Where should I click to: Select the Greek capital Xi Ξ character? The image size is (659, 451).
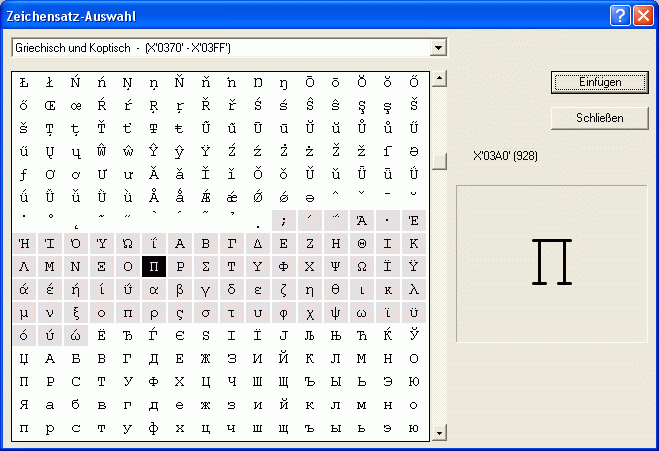pos(101,267)
